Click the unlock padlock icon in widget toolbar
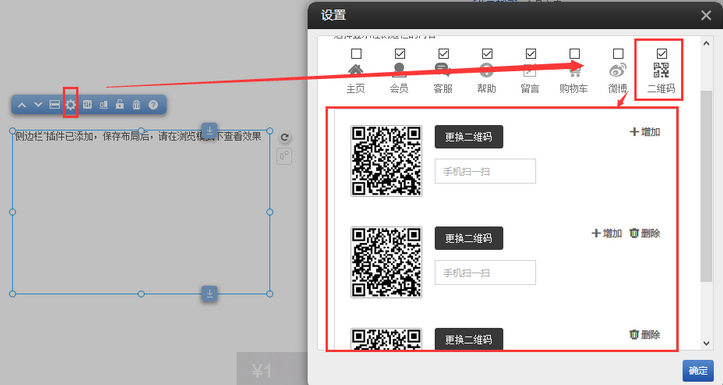The width and height of the screenshot is (723, 385). (x=120, y=104)
